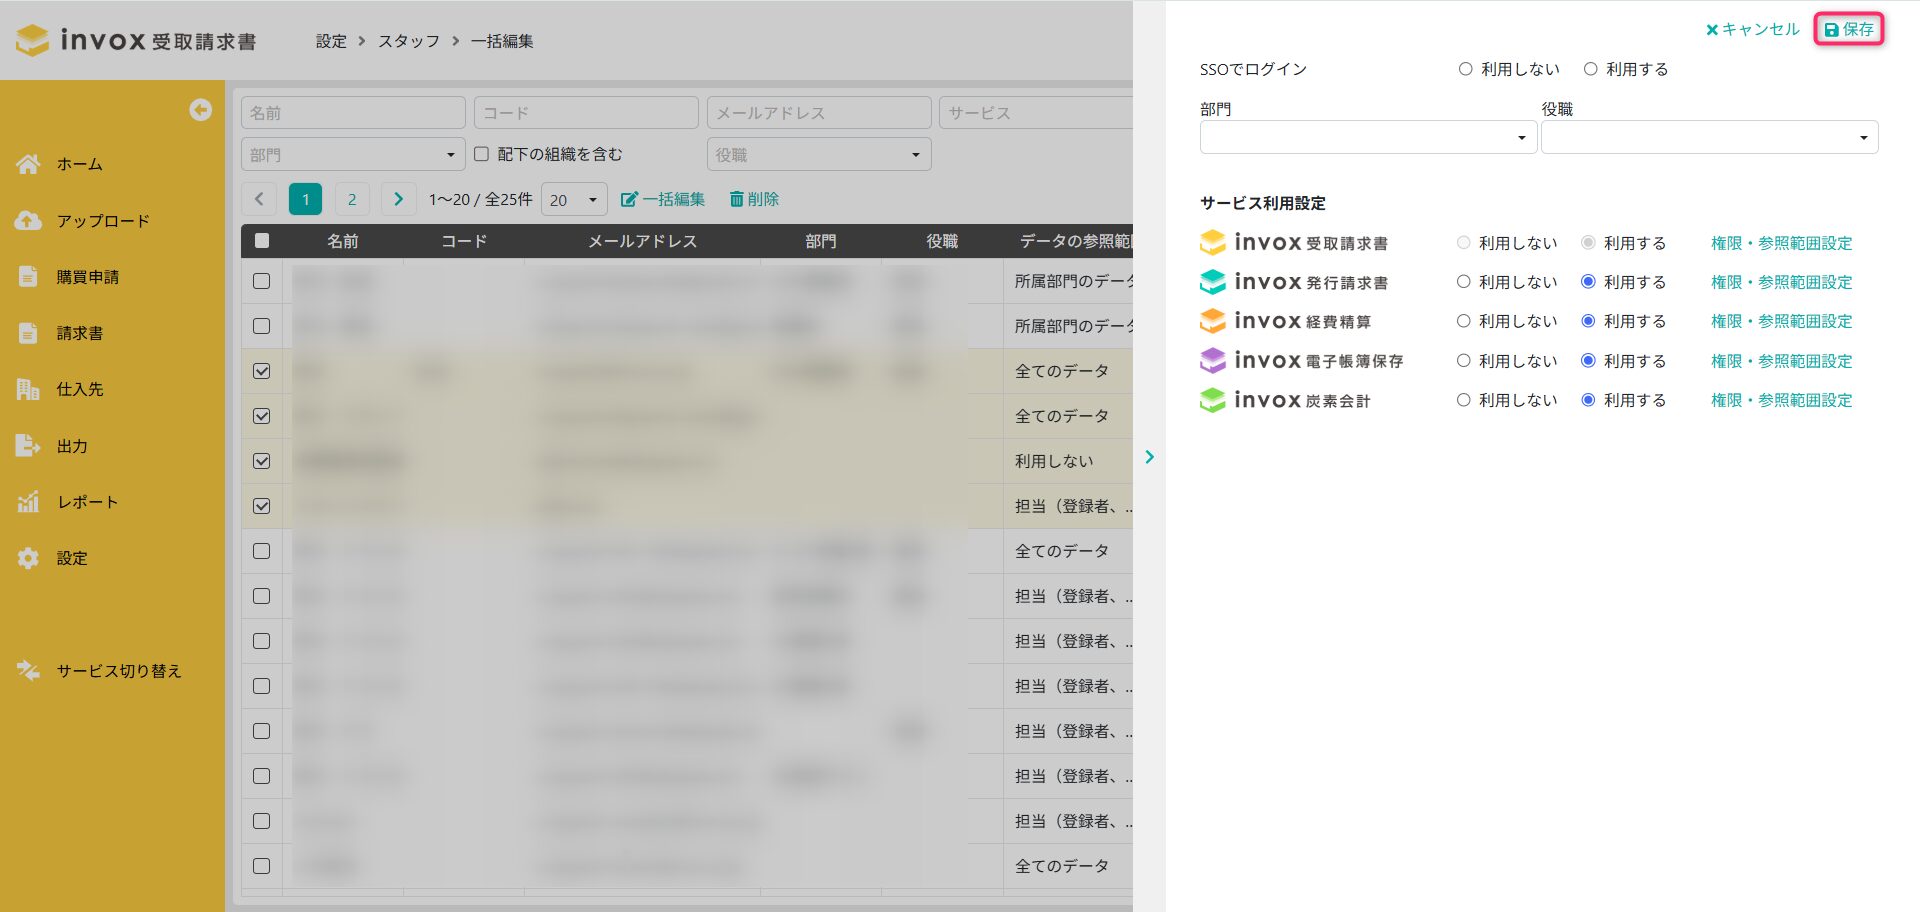
Task: Click the 仕入先 building icon
Action: (x=28, y=389)
